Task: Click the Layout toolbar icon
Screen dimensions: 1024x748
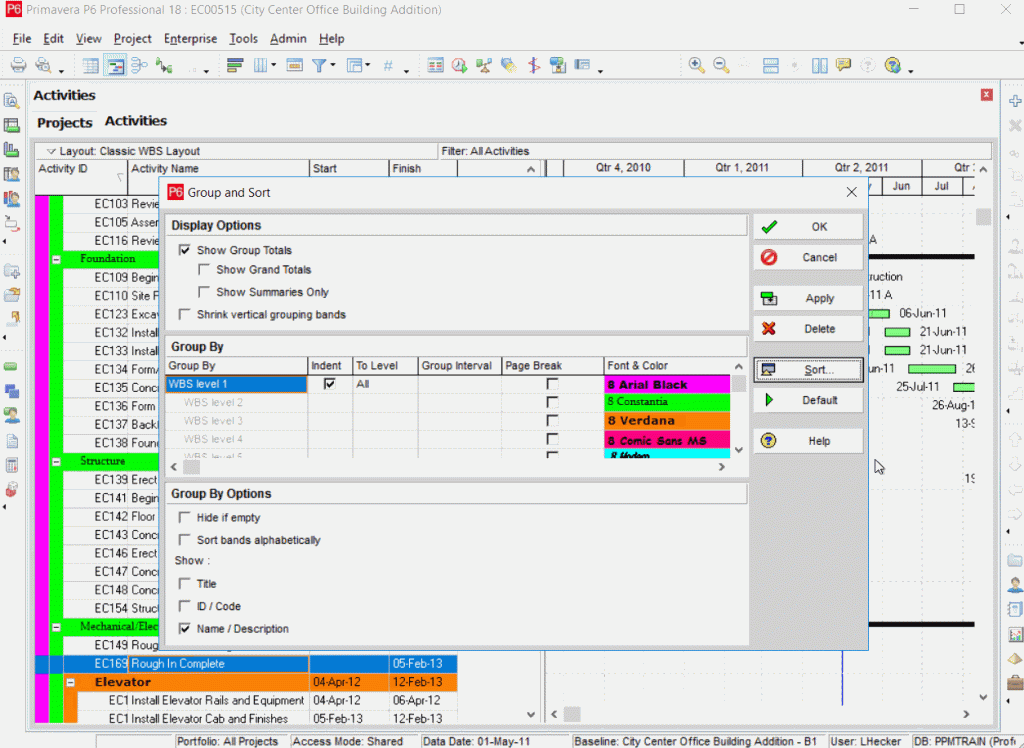Action: click(x=354, y=65)
